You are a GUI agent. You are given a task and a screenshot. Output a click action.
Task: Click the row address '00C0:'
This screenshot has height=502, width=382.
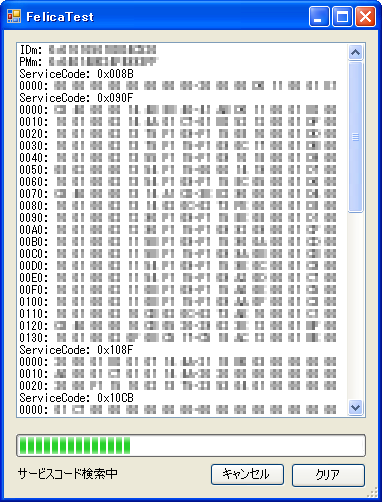(34, 254)
